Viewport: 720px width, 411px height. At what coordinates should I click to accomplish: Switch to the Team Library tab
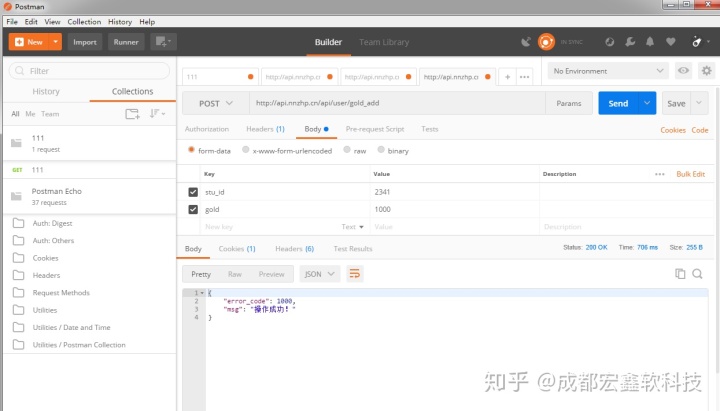[384, 42]
